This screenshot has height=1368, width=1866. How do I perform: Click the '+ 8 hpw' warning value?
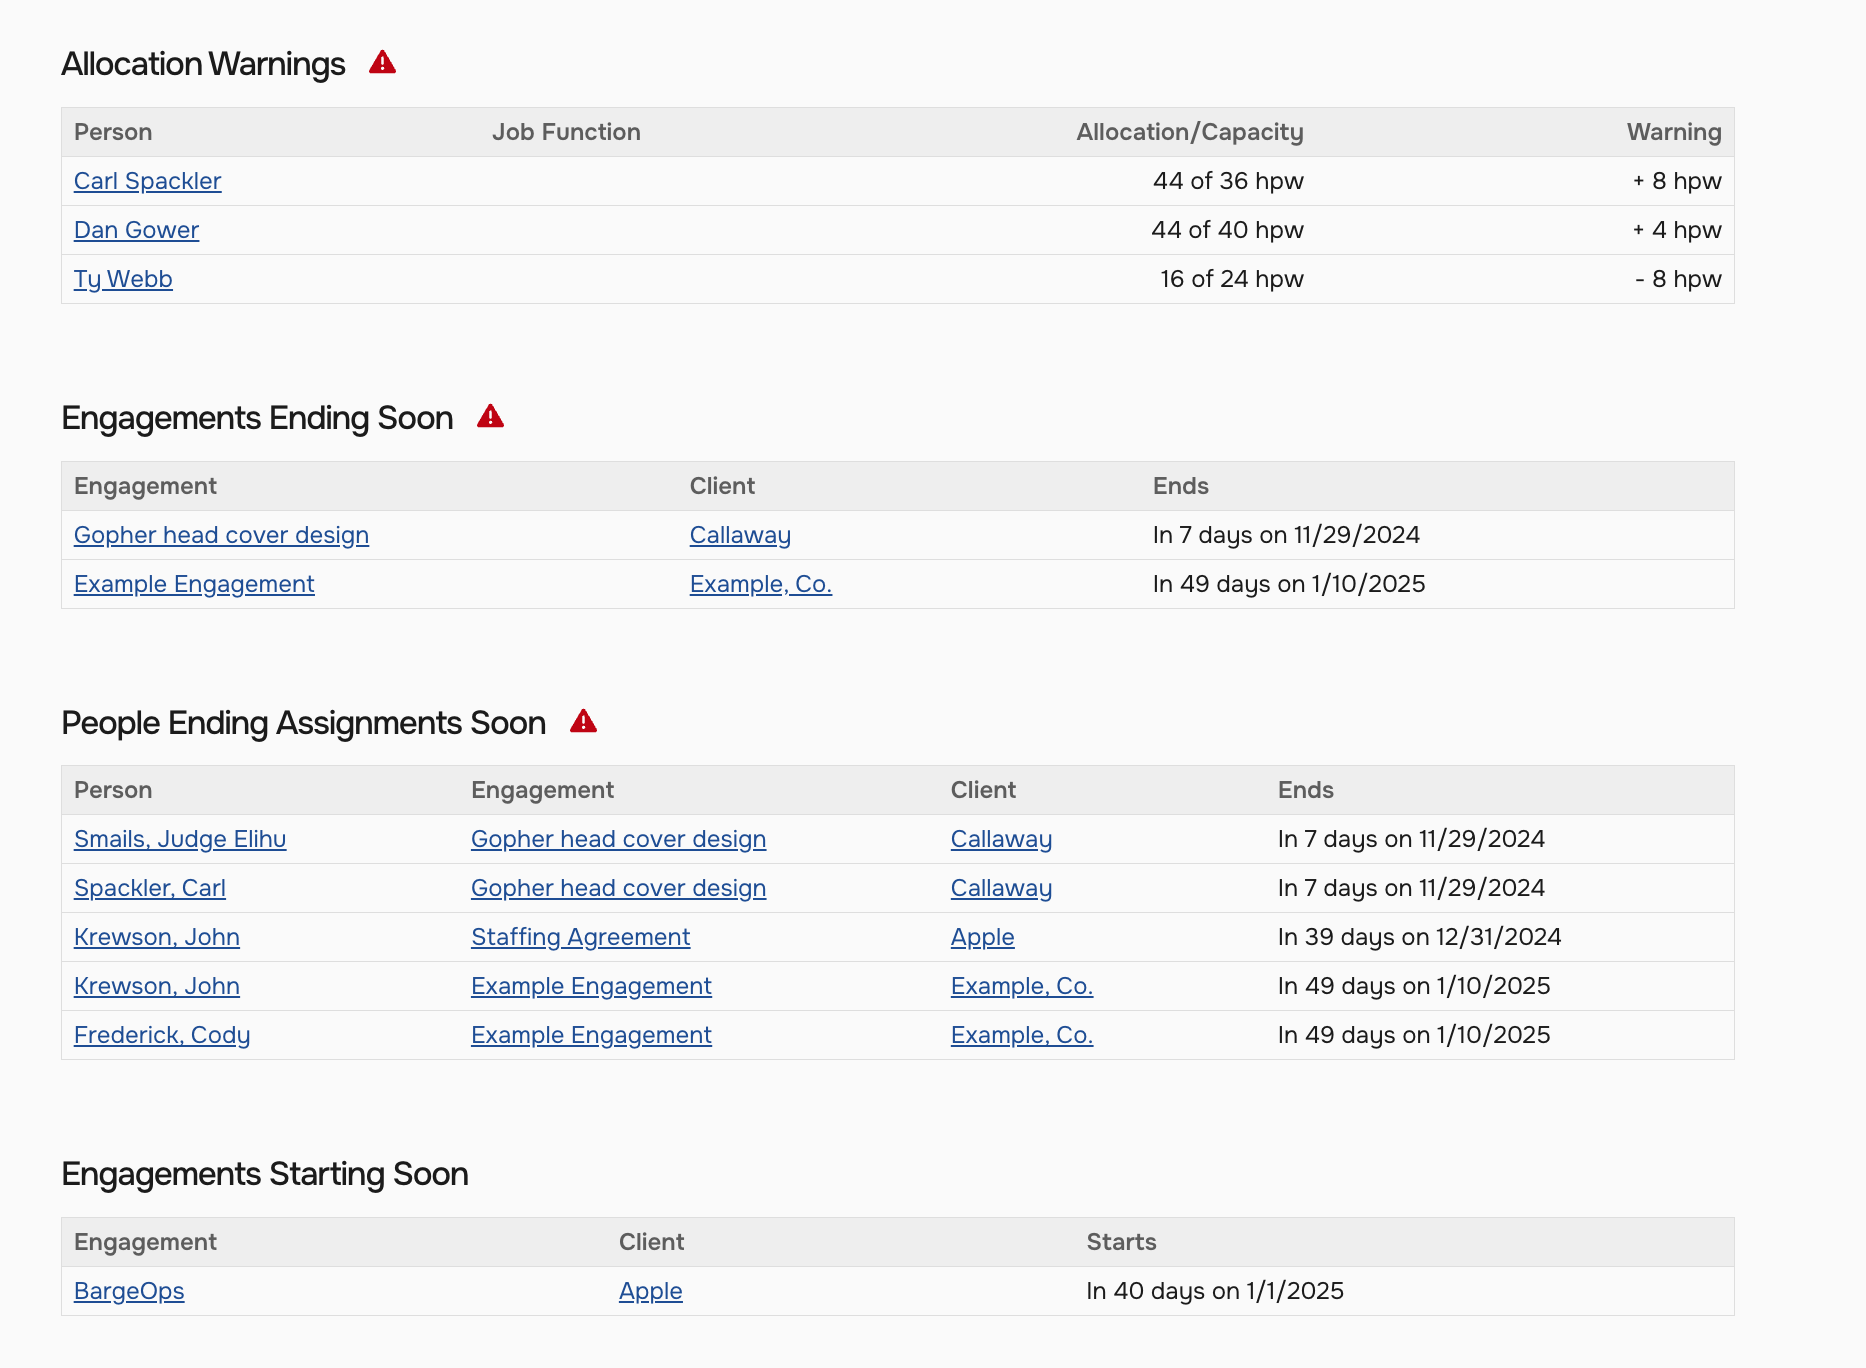click(1677, 181)
